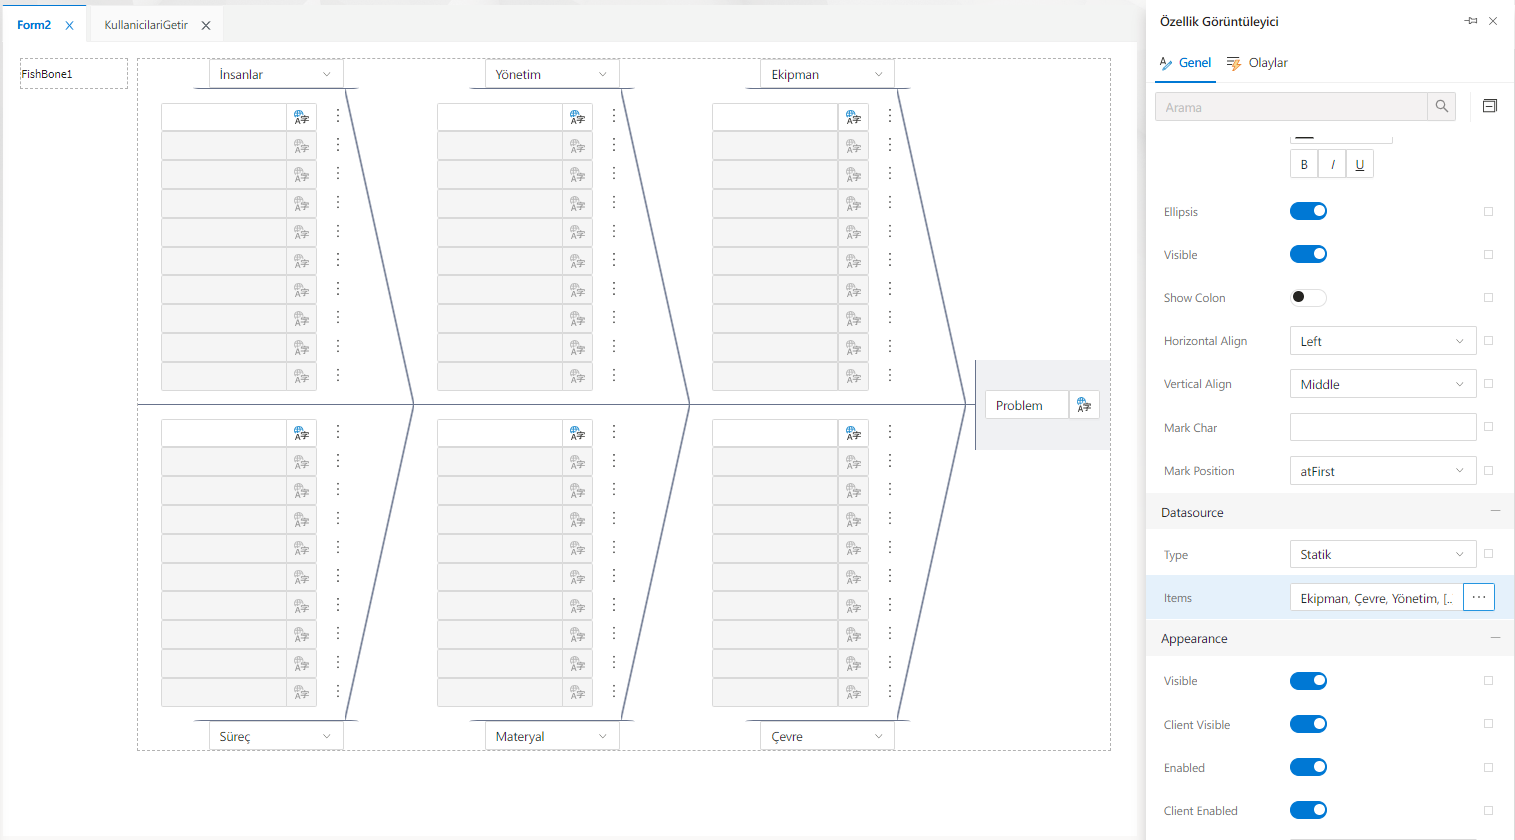Click first text field under İnsanlar
Image resolution: width=1515 pixels, height=840 pixels.
click(x=224, y=117)
